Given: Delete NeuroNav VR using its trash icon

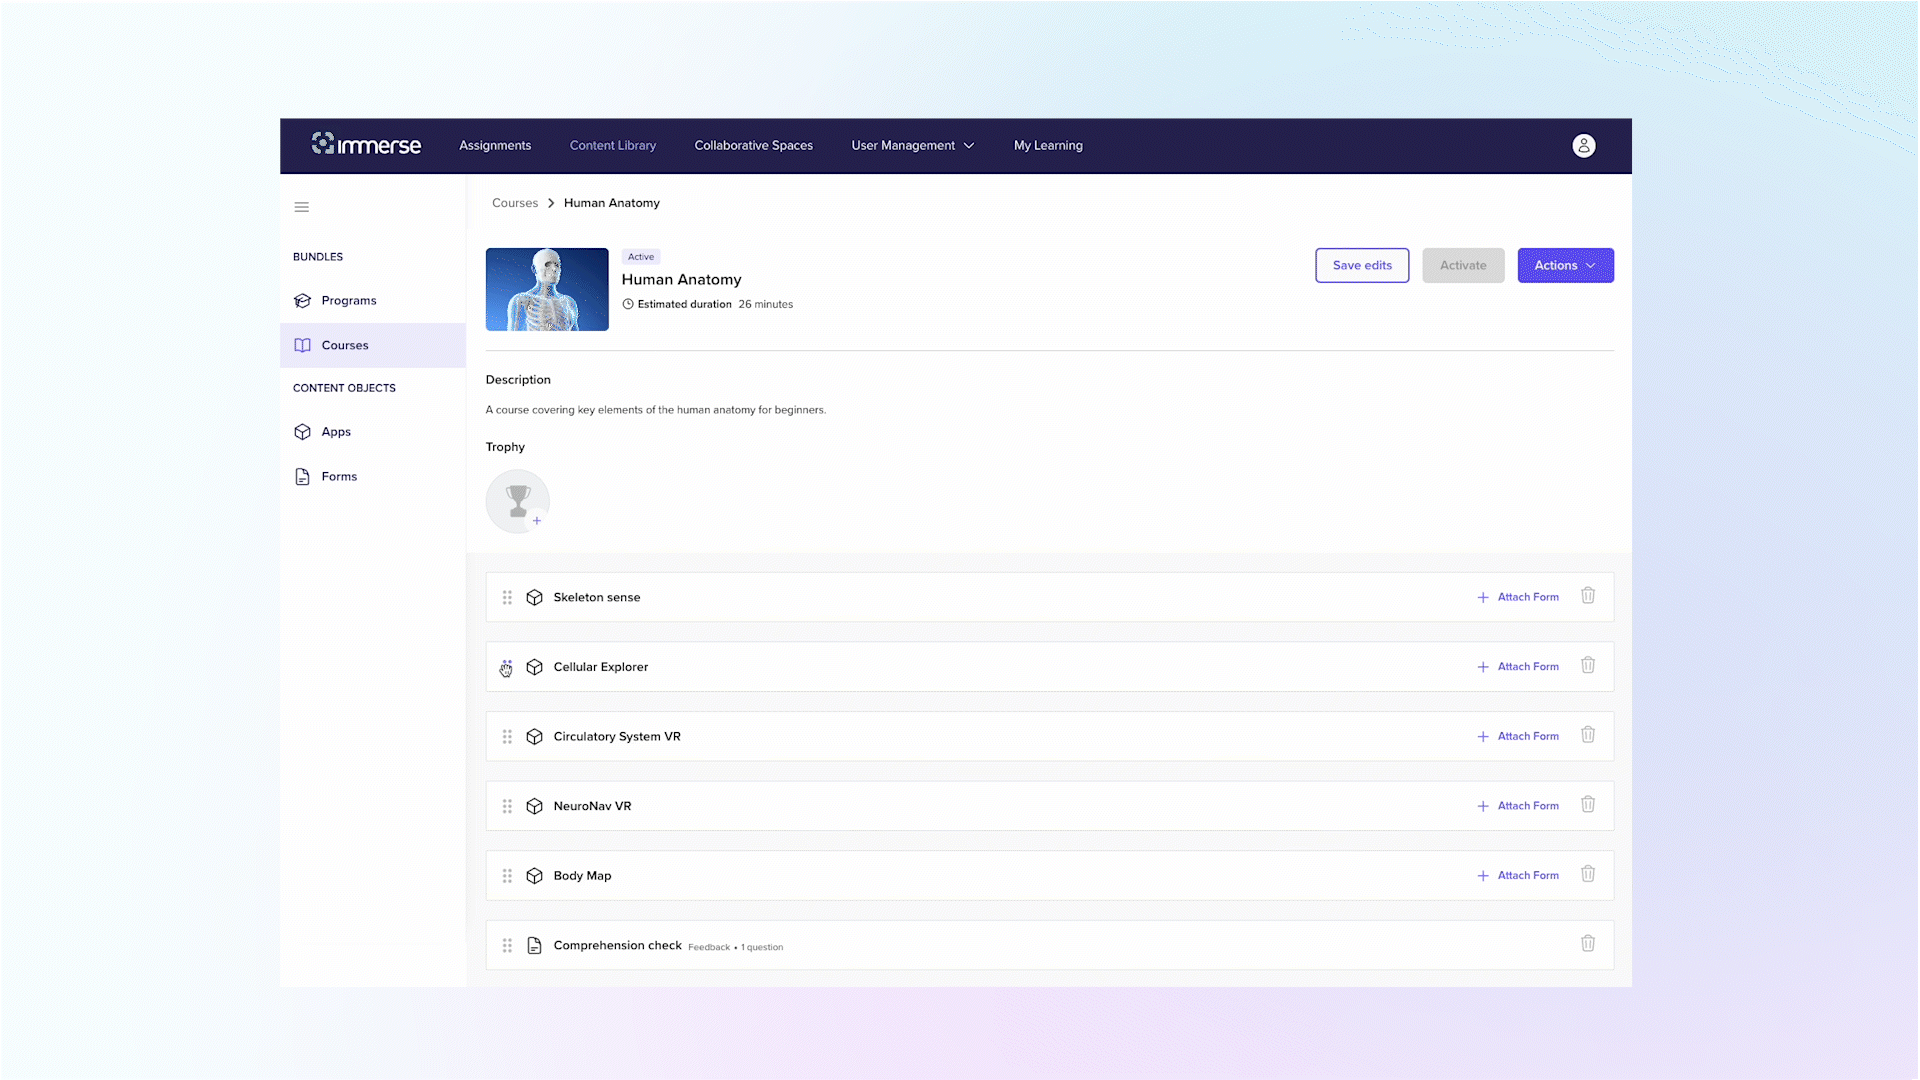Looking at the screenshot, I should click(x=1588, y=804).
